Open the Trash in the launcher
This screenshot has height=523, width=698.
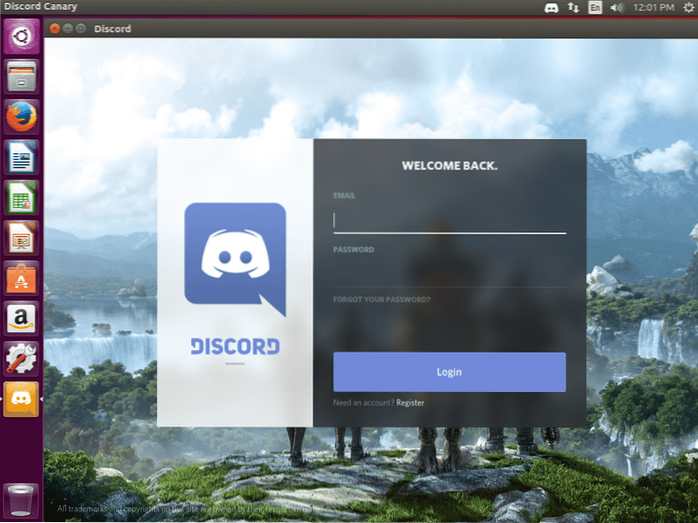21,499
